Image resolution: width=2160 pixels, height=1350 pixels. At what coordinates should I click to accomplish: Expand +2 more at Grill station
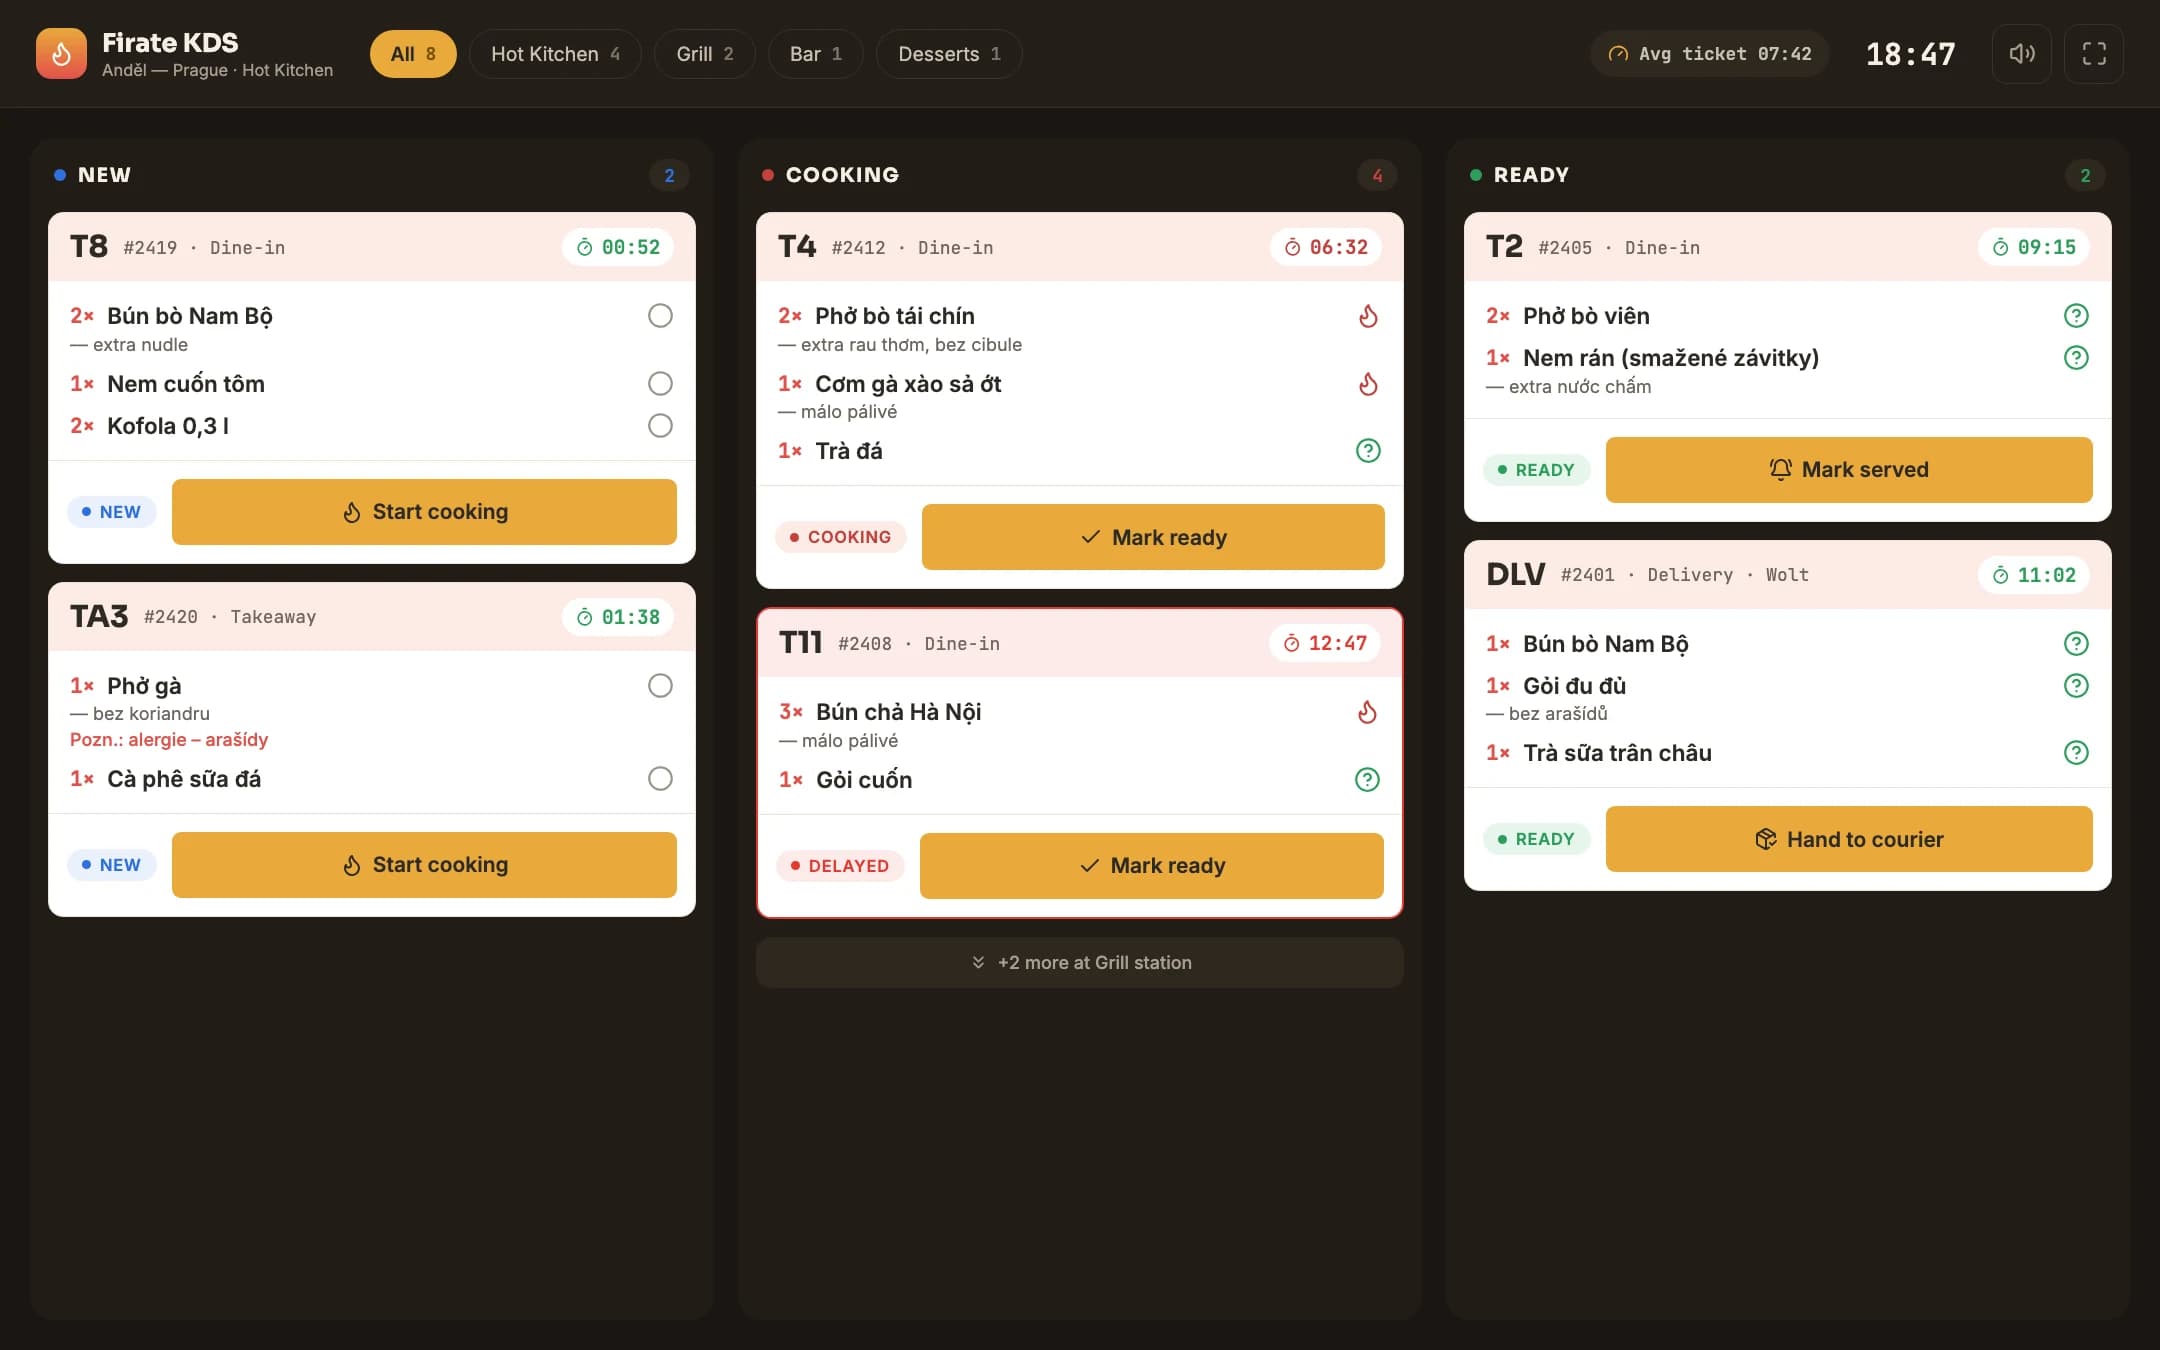click(1080, 963)
